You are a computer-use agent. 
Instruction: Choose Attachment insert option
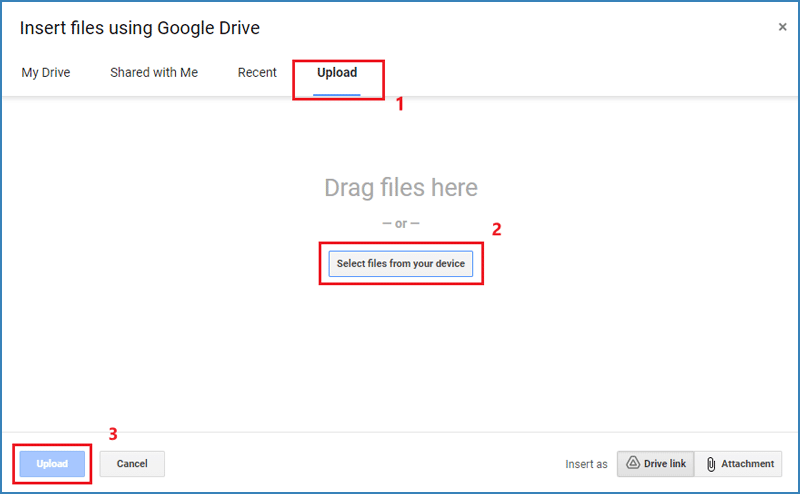738,464
